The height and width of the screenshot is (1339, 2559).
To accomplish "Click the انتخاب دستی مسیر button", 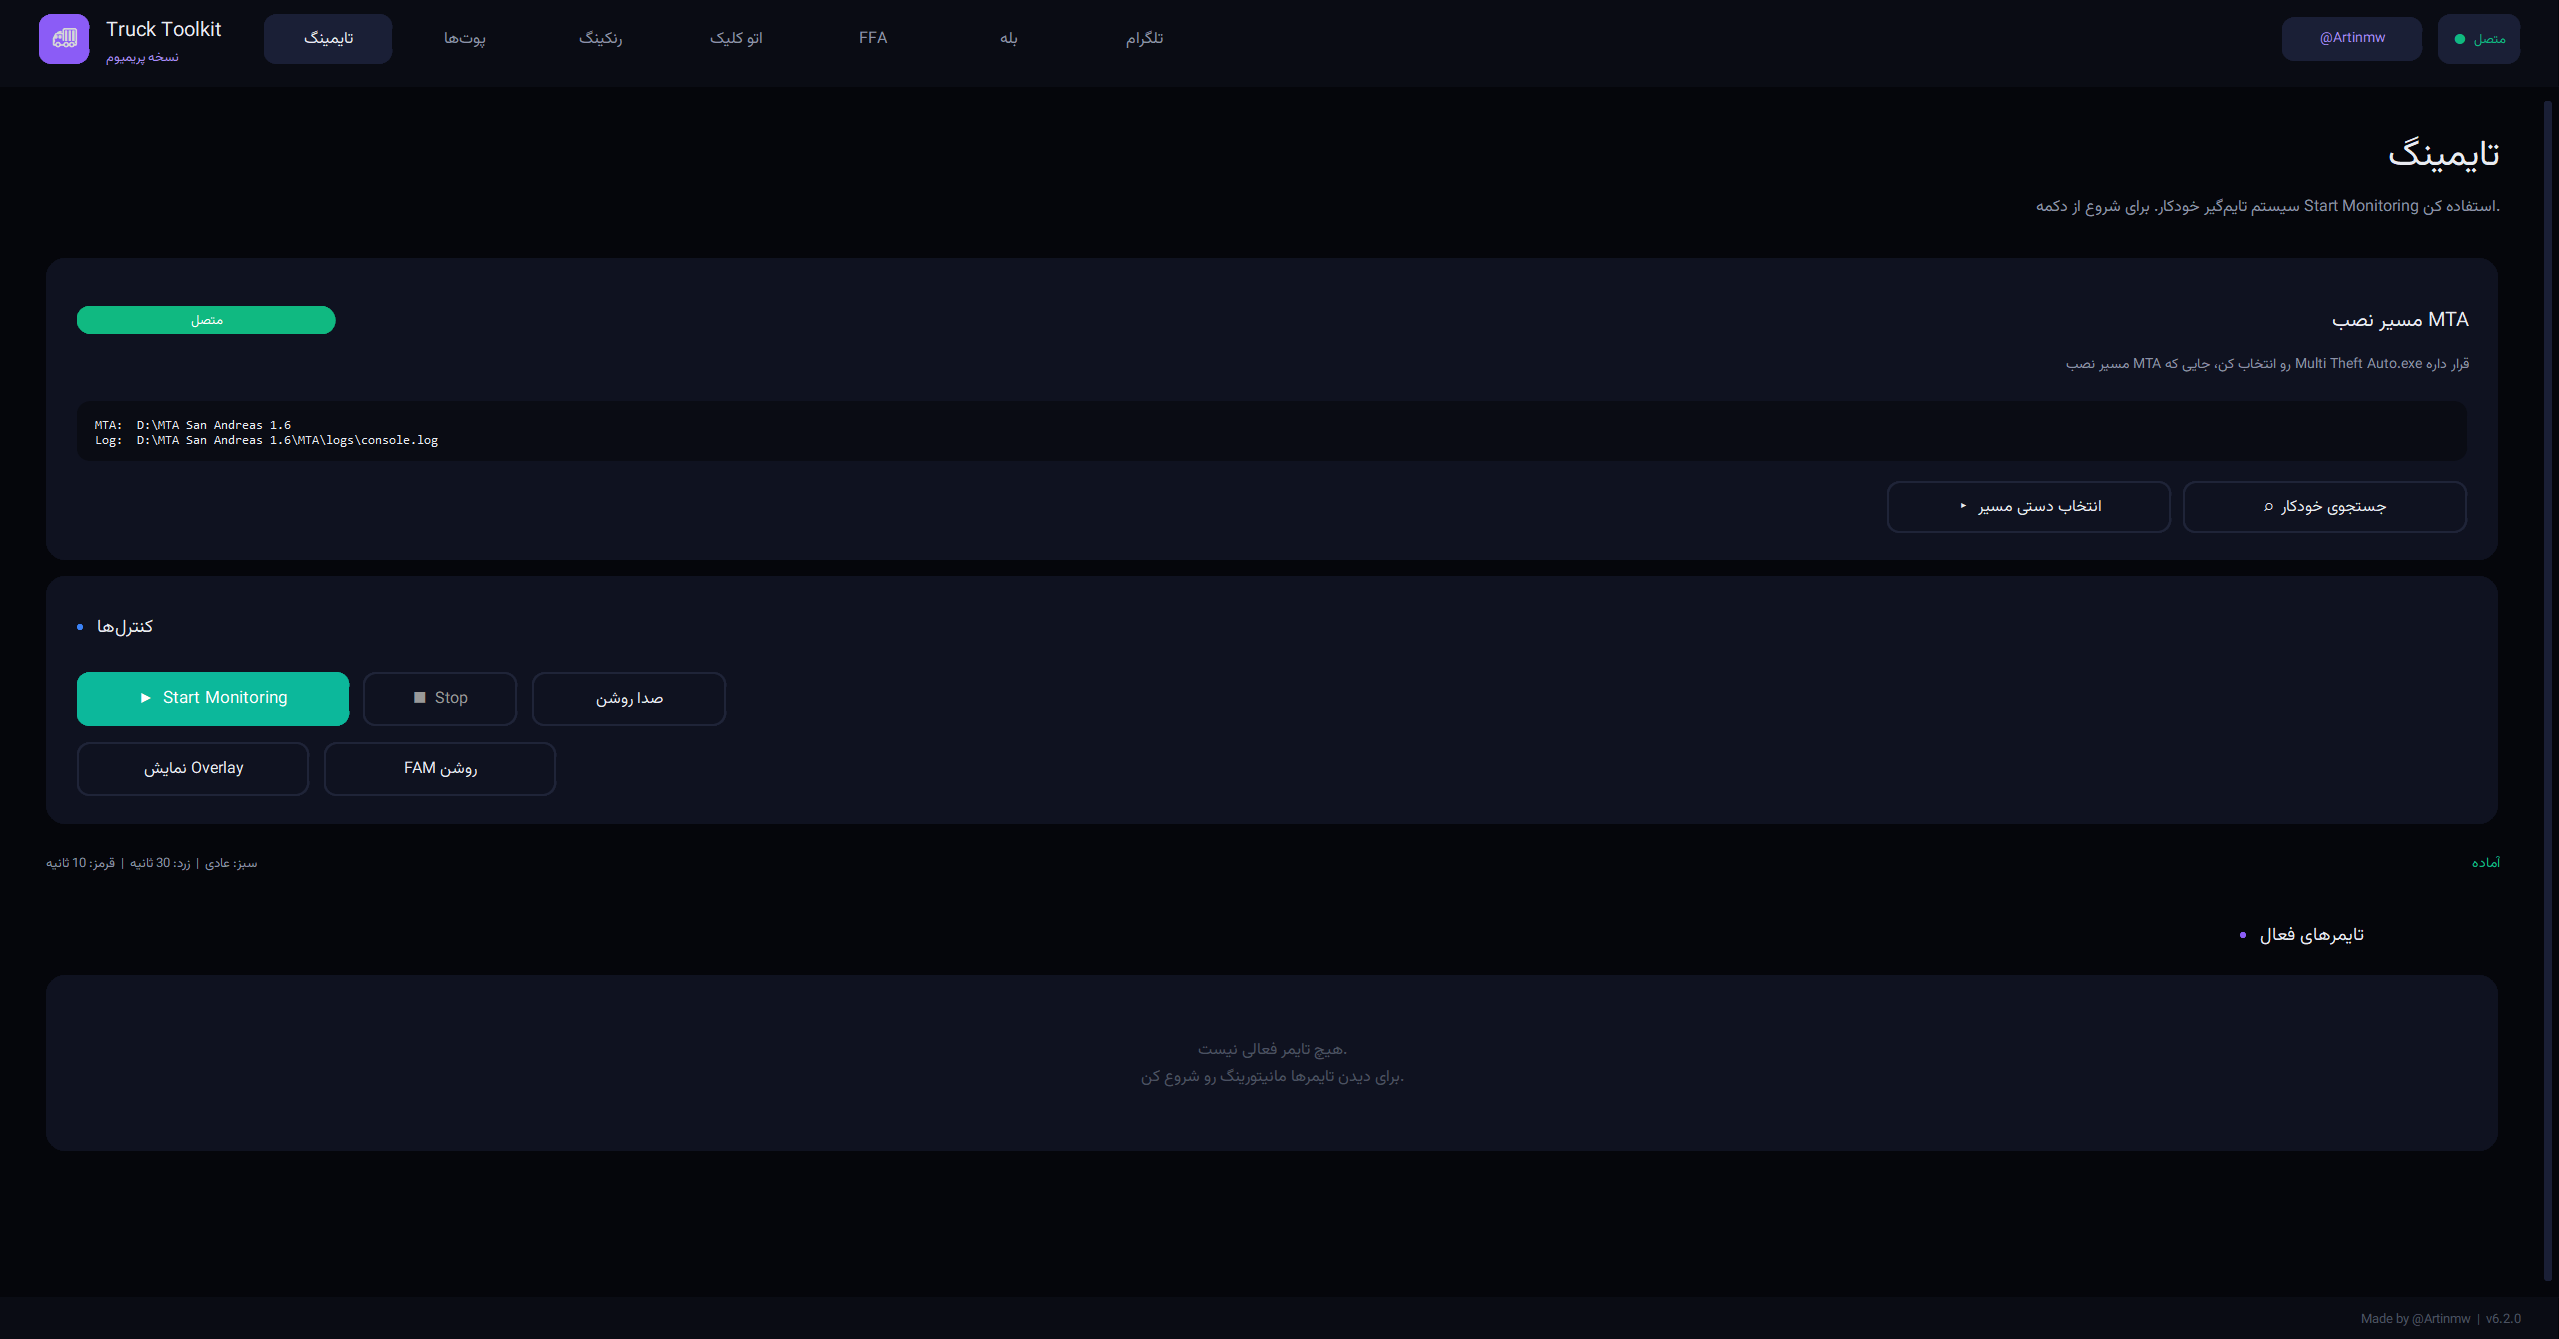I will click(x=2028, y=507).
